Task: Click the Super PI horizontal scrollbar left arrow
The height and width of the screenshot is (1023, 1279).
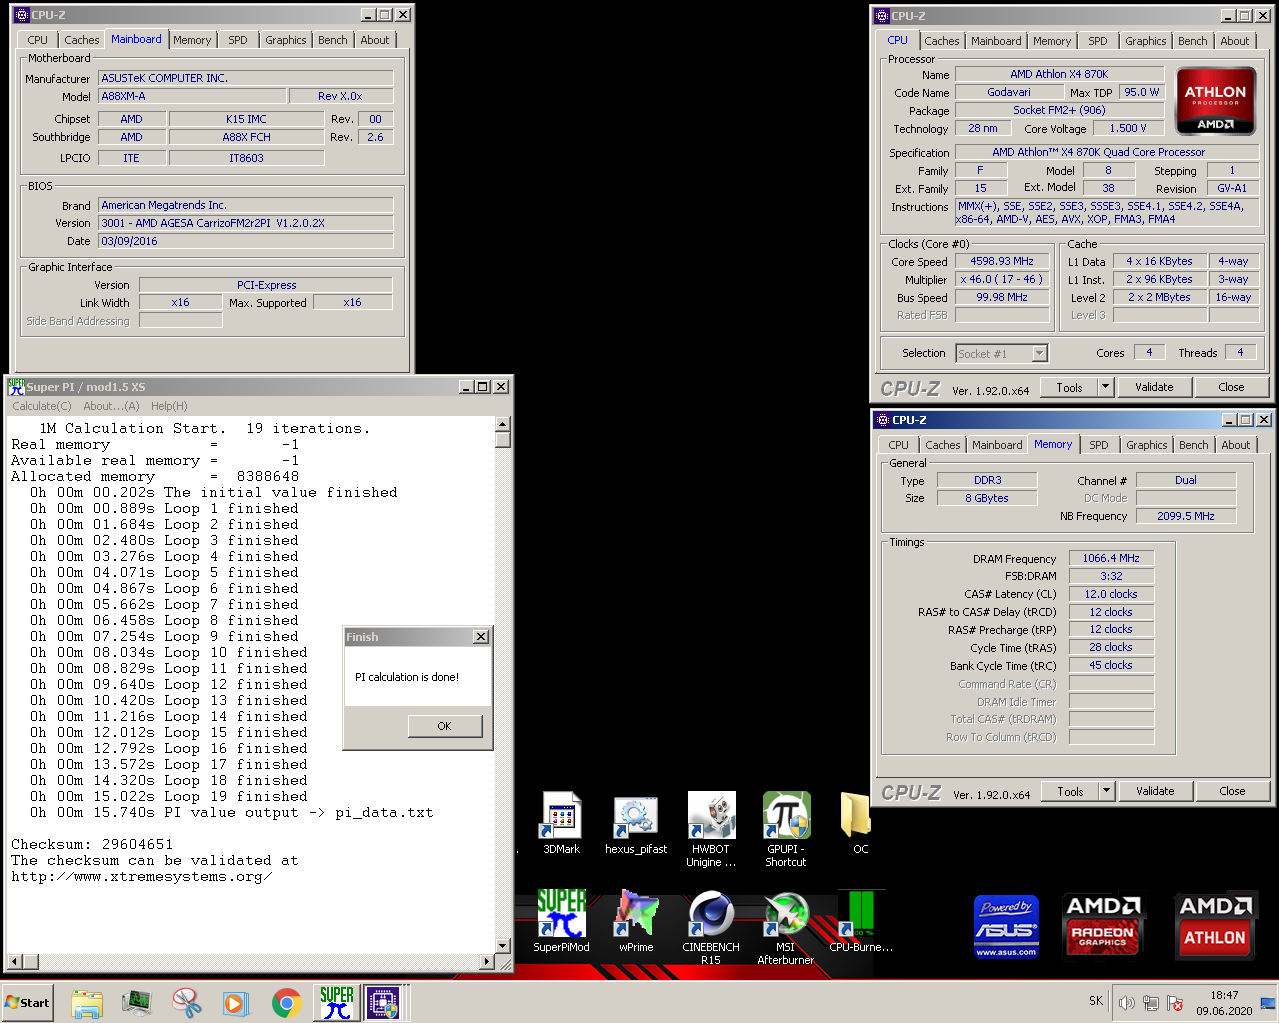Action: pyautogui.click(x=14, y=962)
